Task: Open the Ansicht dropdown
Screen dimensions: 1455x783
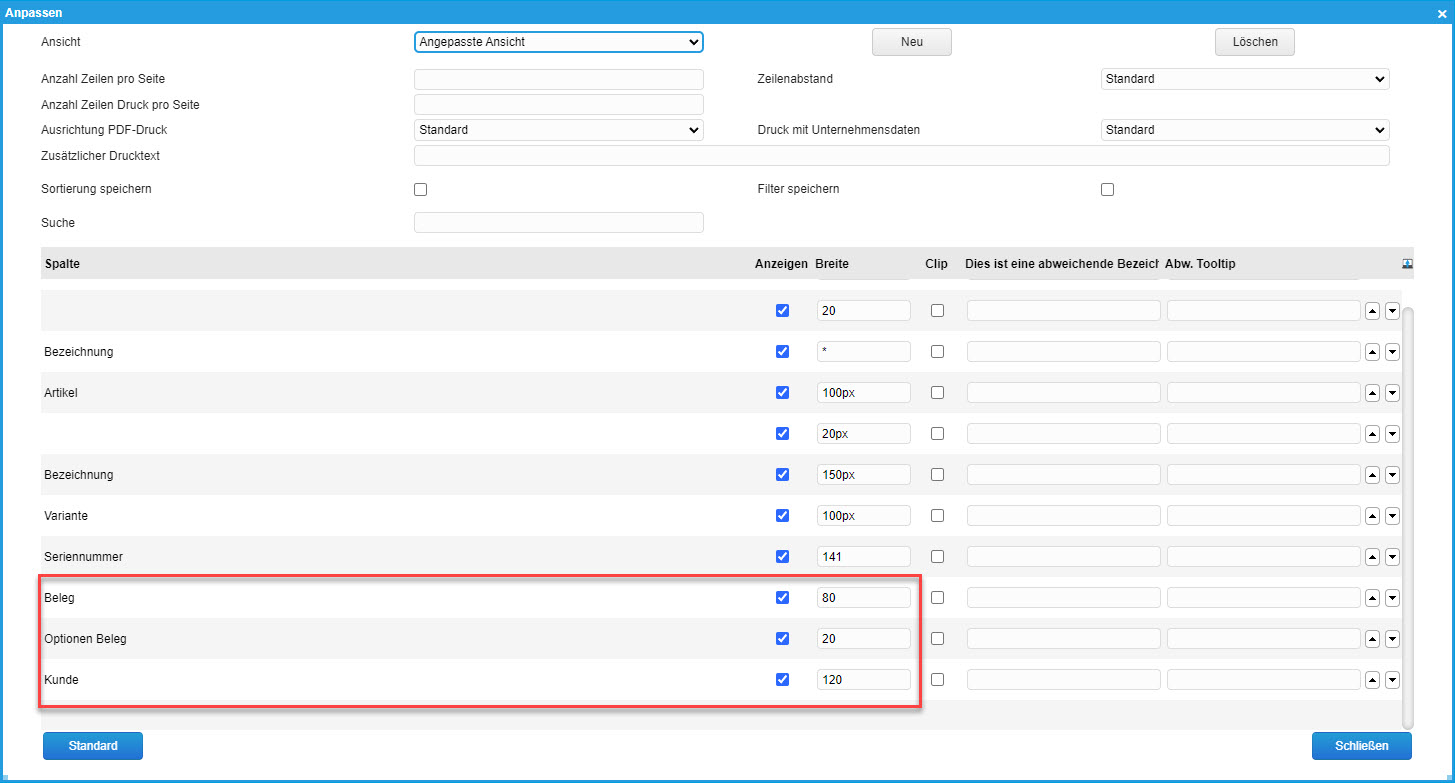Action: point(558,42)
